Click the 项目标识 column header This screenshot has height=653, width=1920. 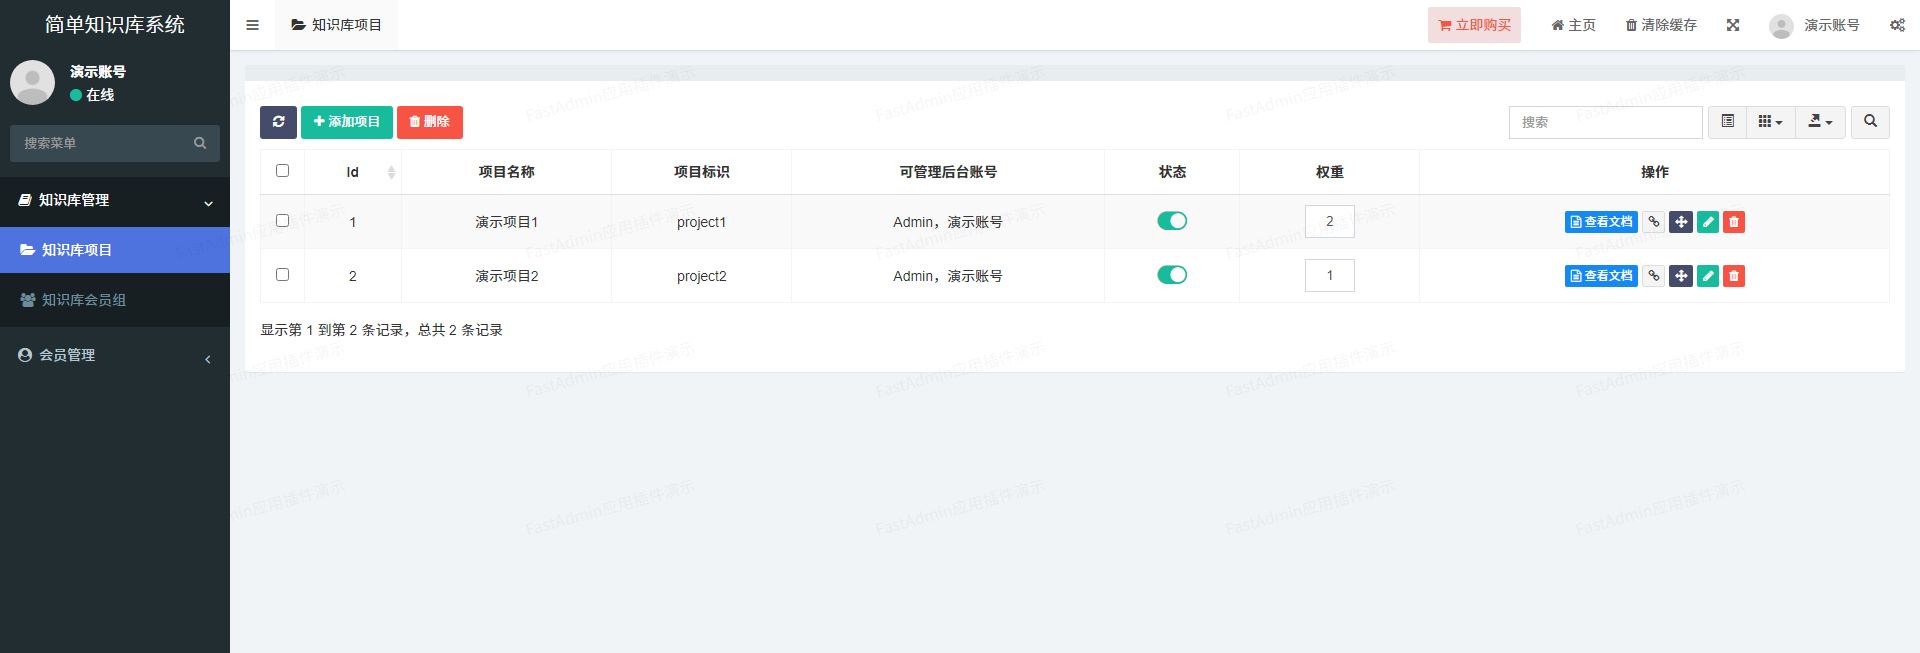pos(701,172)
